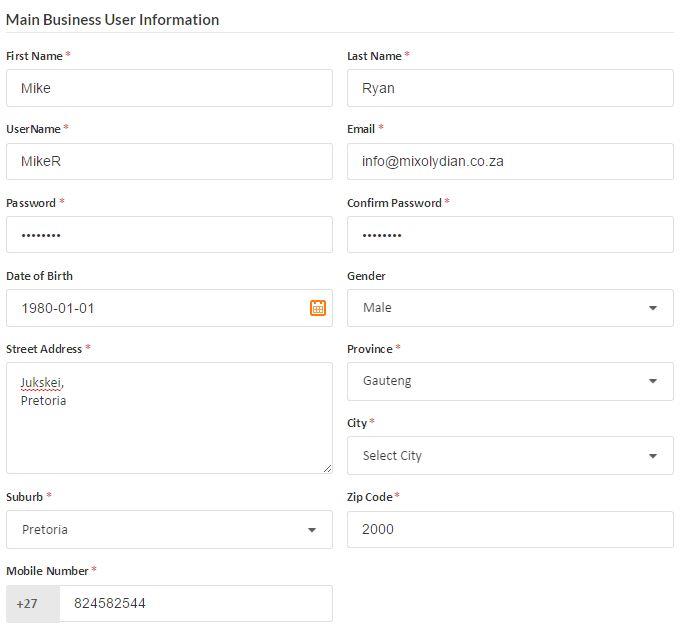684x628 pixels.
Task: Click the Street Address resize handle
Action: (326, 467)
